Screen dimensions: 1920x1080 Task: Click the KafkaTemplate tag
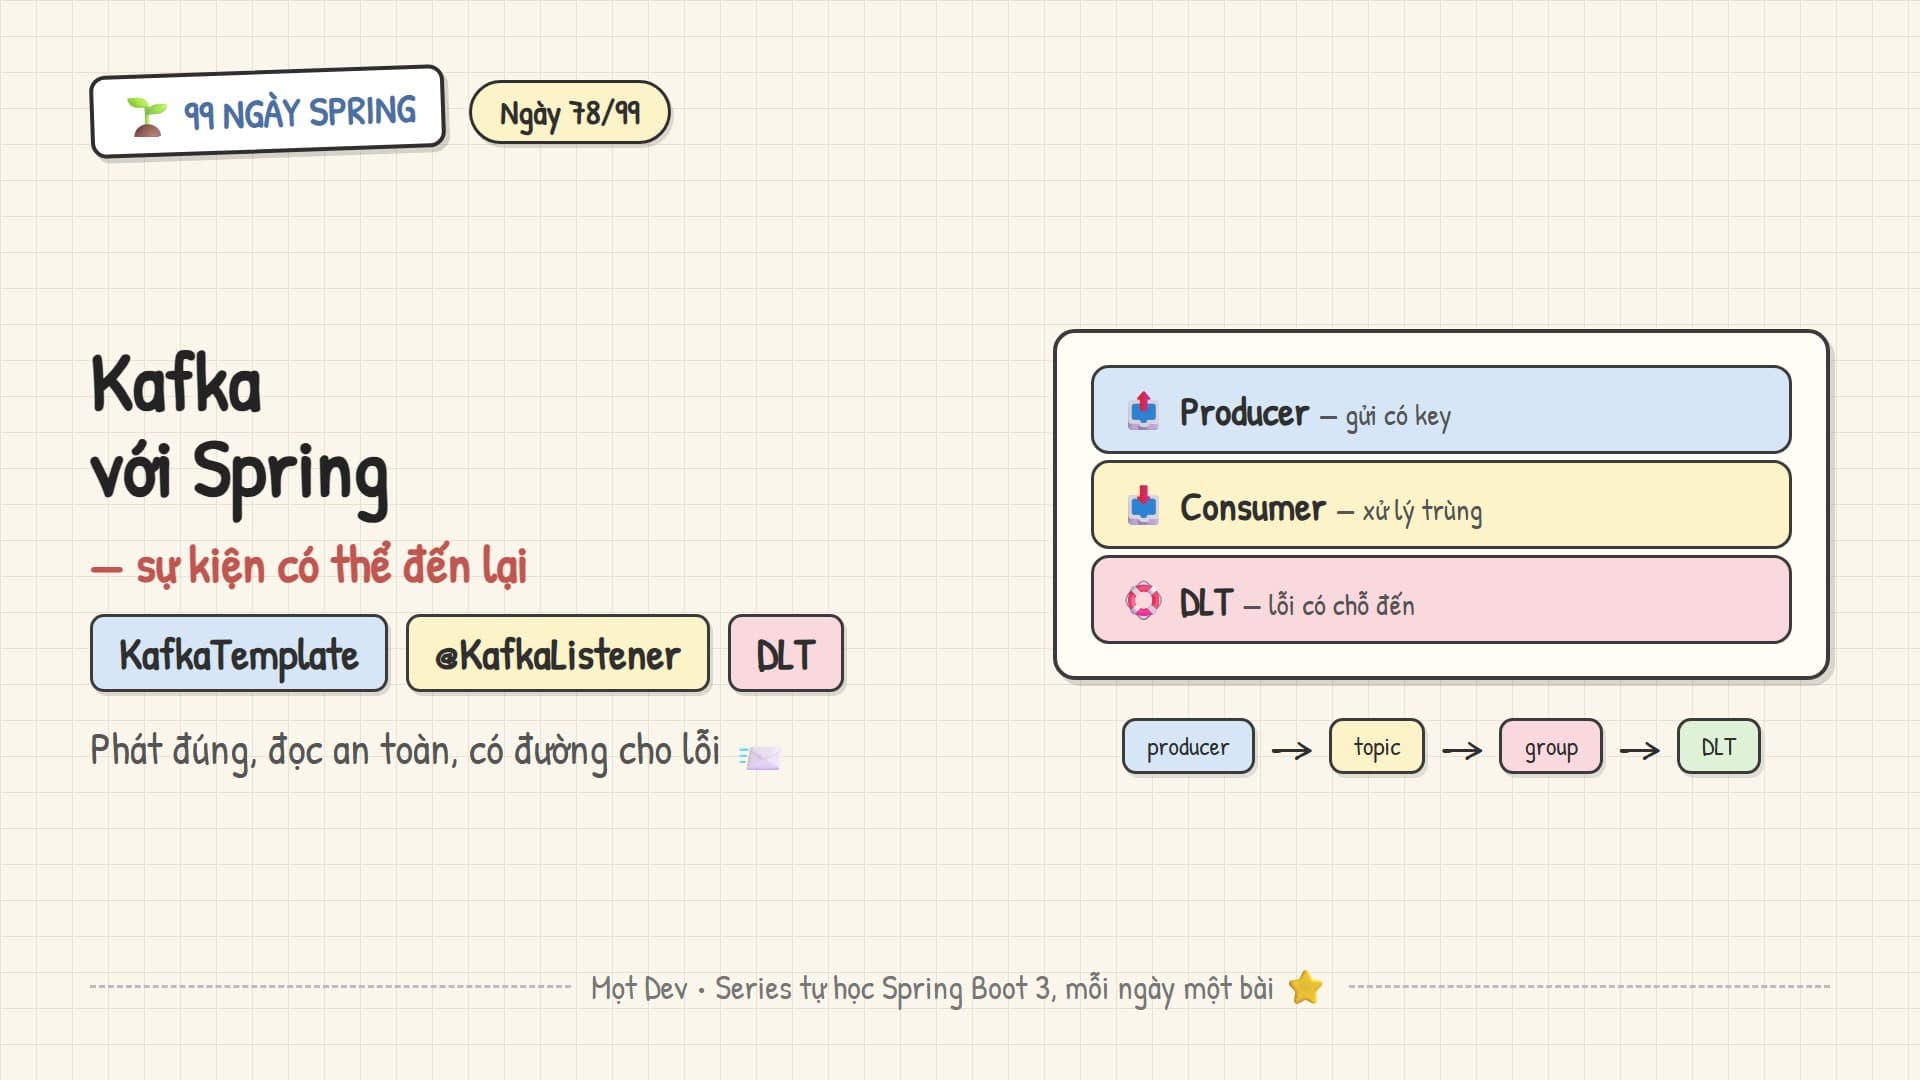click(239, 654)
